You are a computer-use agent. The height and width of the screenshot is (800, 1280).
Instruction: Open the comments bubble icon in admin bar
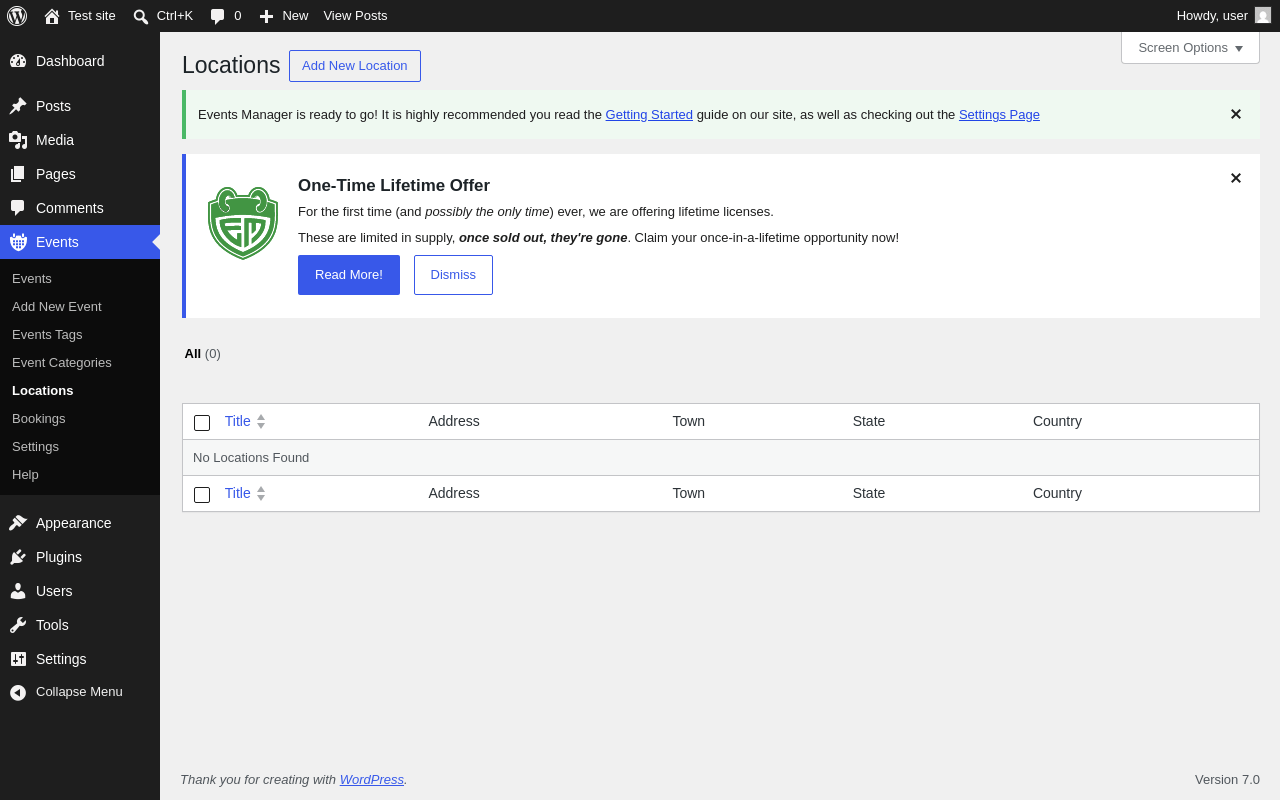coord(217,16)
